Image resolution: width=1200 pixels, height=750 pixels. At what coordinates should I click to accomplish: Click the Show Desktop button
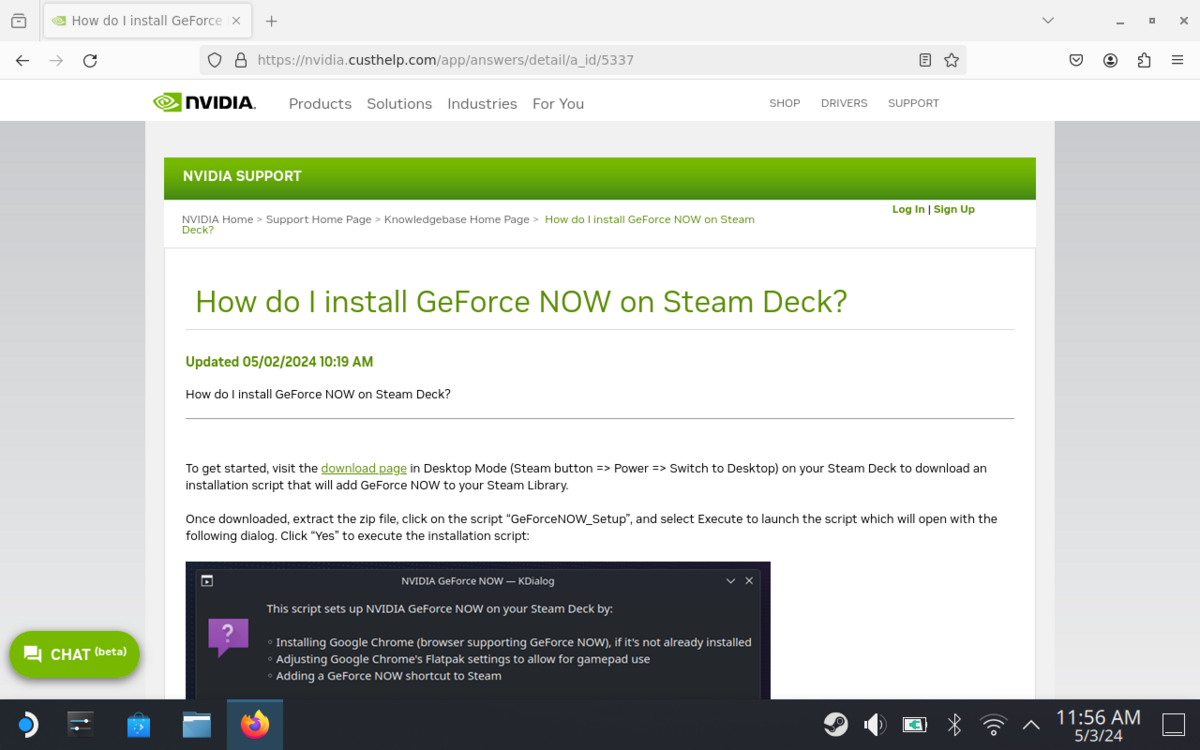click(1174, 725)
